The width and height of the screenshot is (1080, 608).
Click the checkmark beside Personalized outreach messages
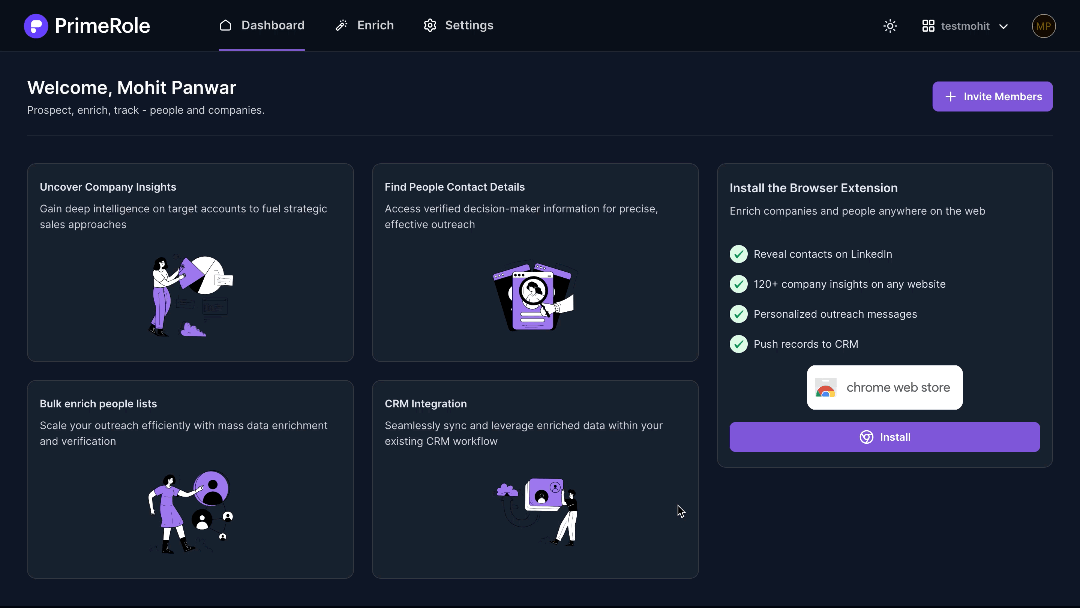(739, 314)
